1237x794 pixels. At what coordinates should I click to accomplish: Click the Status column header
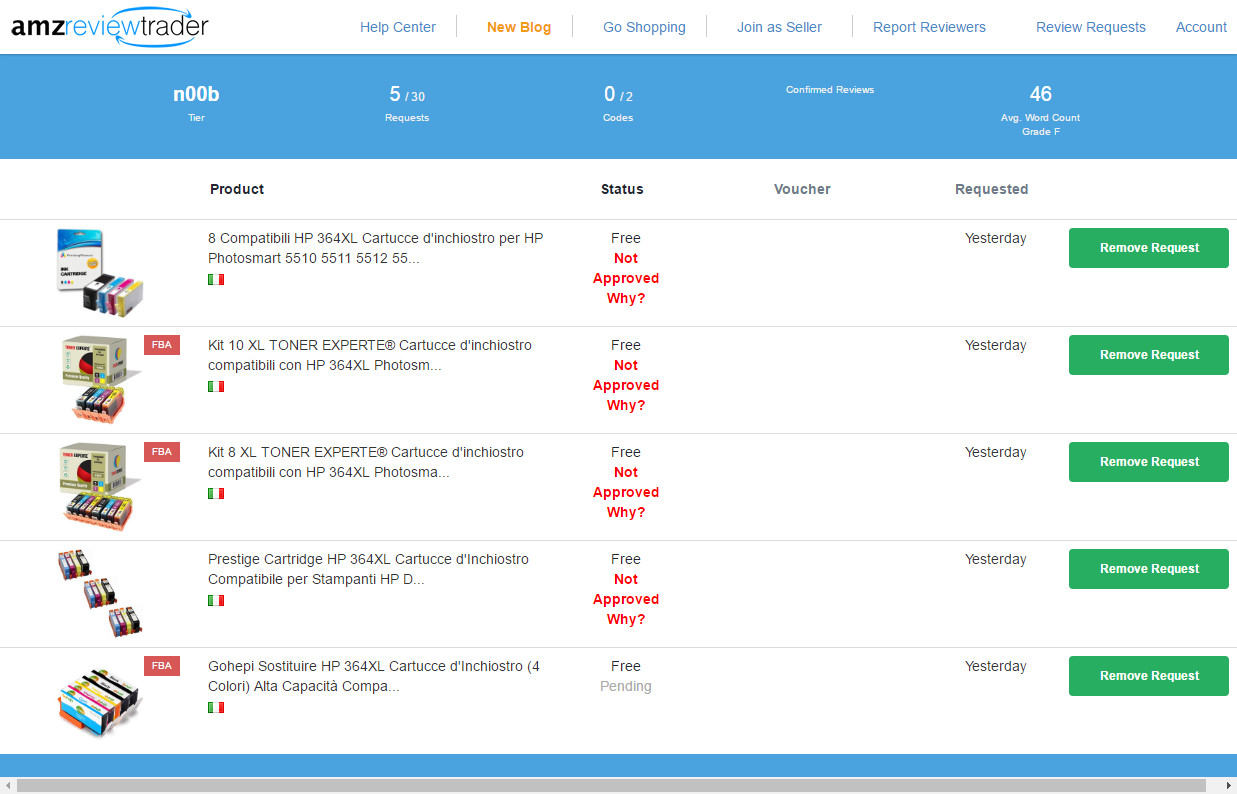tap(622, 189)
